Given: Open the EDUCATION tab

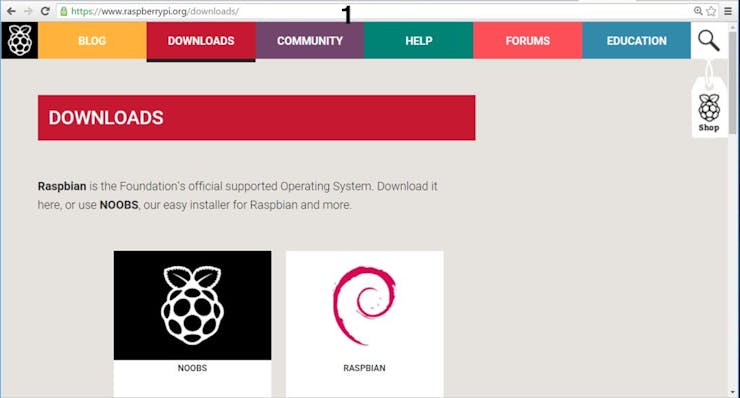Looking at the screenshot, I should pos(637,41).
